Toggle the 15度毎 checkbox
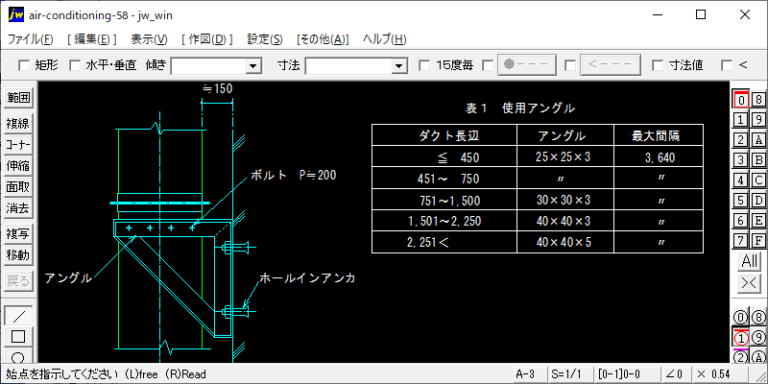 click(x=425, y=65)
